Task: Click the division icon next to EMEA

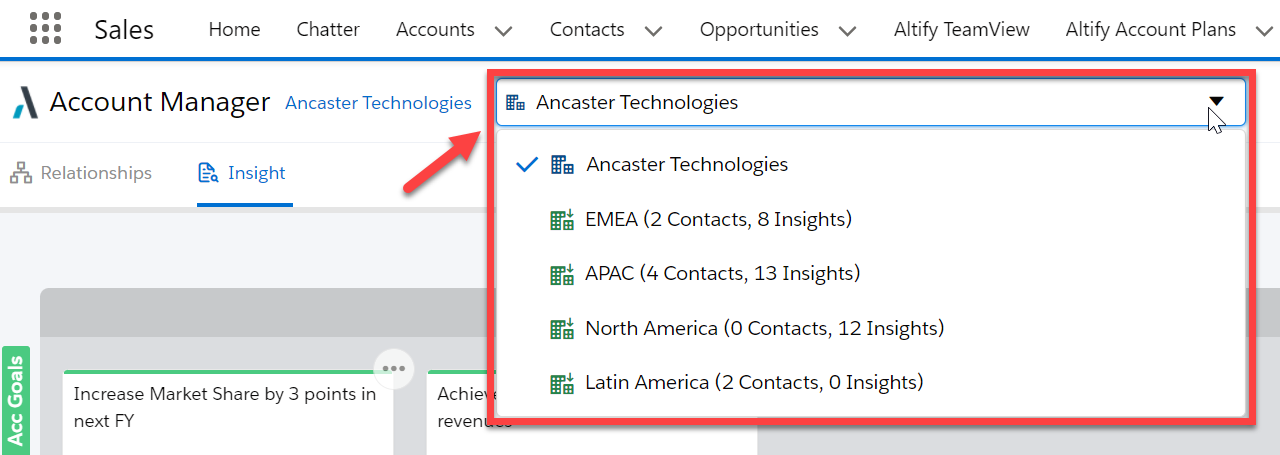Action: click(x=563, y=220)
